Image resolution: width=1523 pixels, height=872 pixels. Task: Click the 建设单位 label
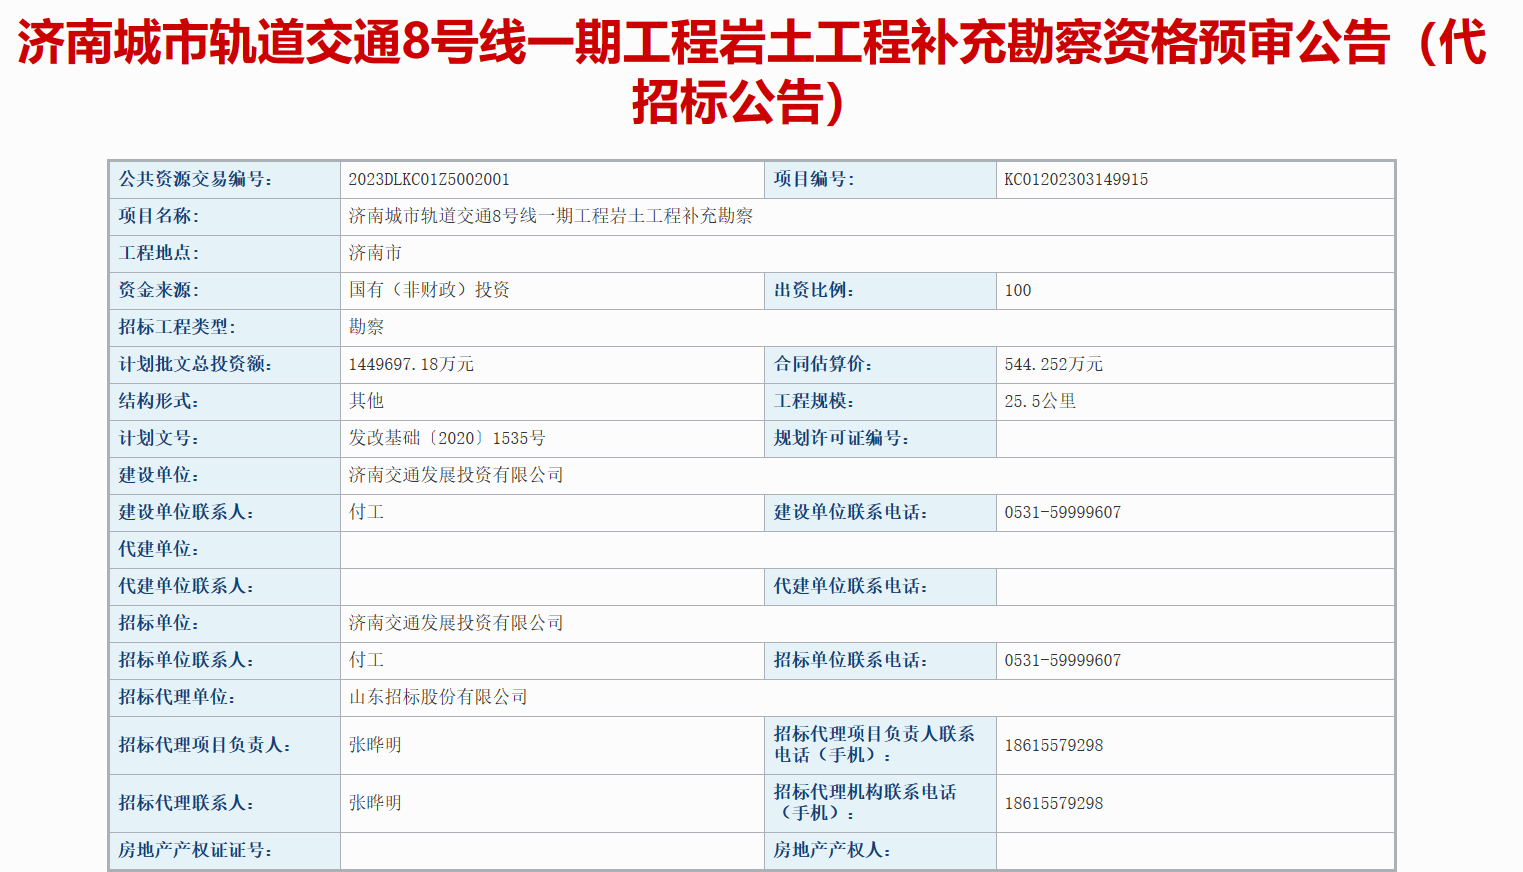pyautogui.click(x=159, y=475)
